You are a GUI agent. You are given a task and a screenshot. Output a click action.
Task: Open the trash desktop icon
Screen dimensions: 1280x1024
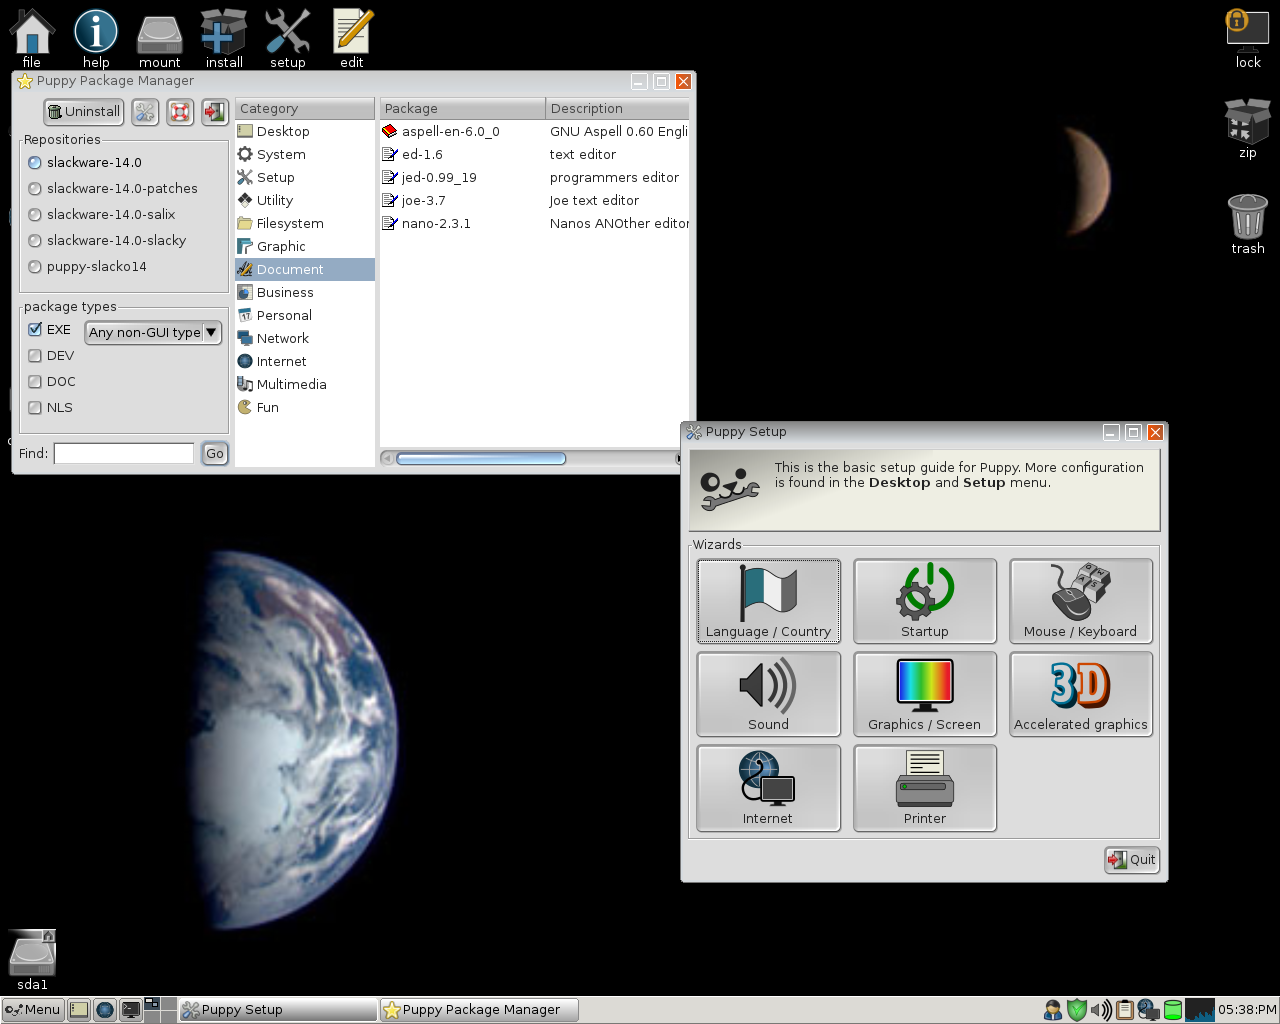(x=1248, y=224)
